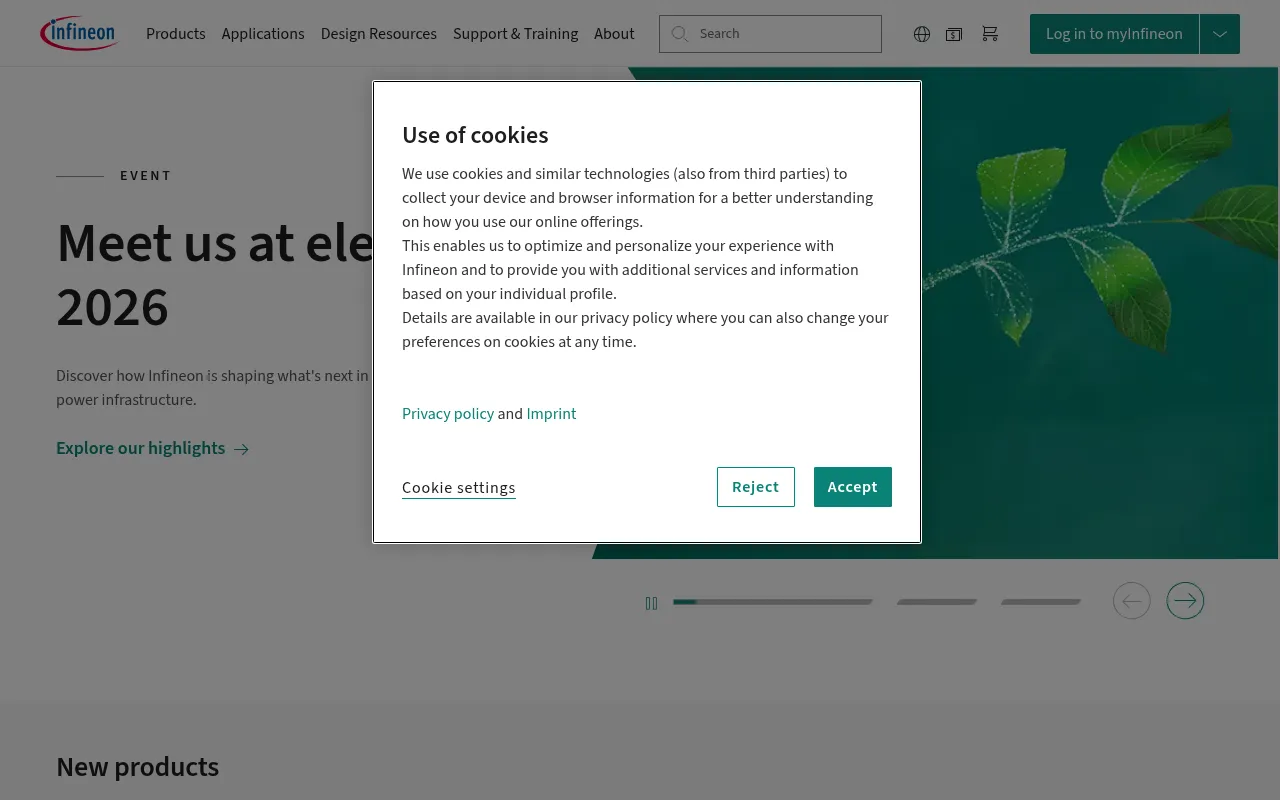Pause the carousel autoplay
This screenshot has height=800, width=1280.
point(651,603)
